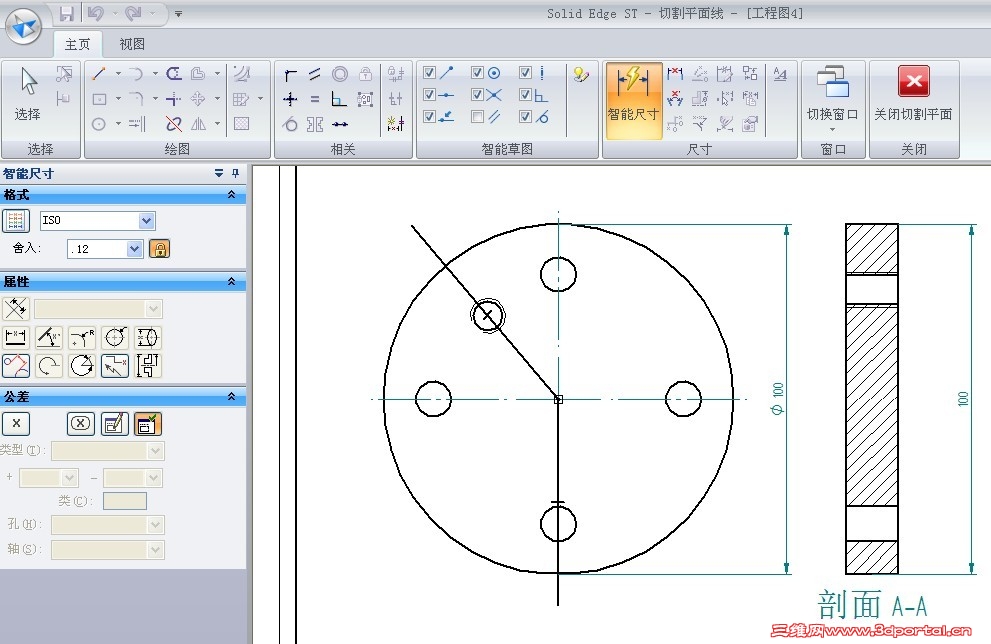Click the rounding lock icon beside 舍入
Viewport: 991px width, 644px height.
click(160, 249)
